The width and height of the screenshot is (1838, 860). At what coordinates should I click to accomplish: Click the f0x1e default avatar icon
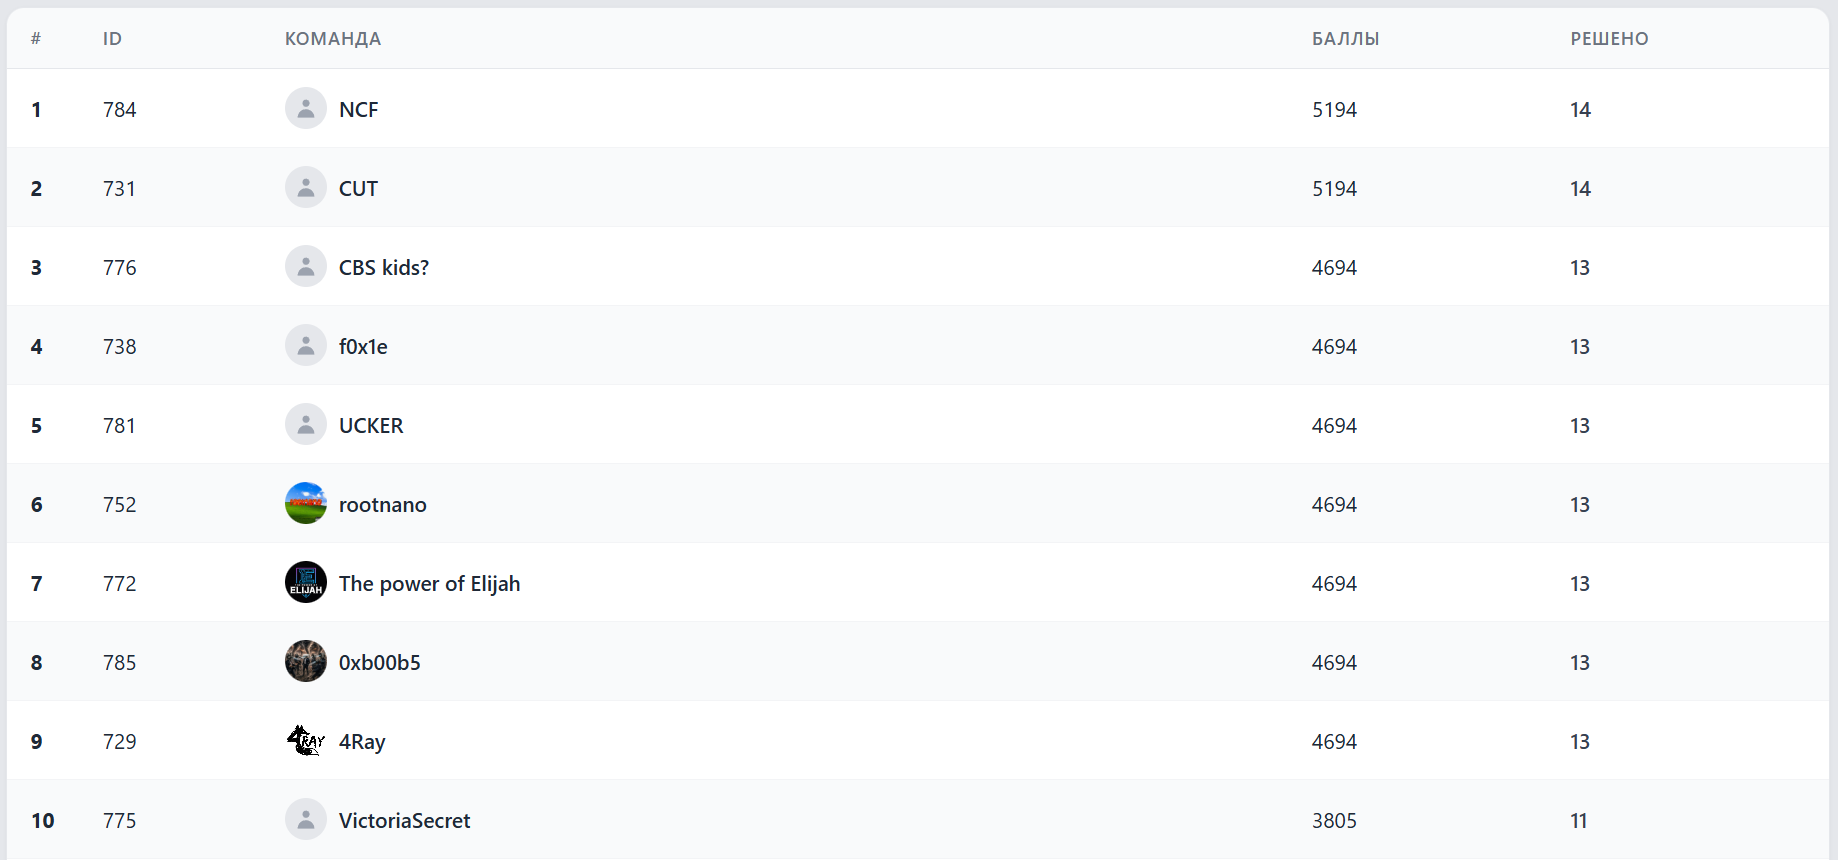306,345
